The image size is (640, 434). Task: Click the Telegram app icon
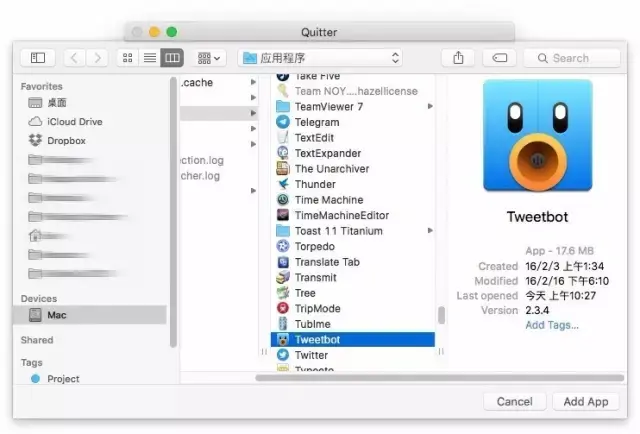283,122
